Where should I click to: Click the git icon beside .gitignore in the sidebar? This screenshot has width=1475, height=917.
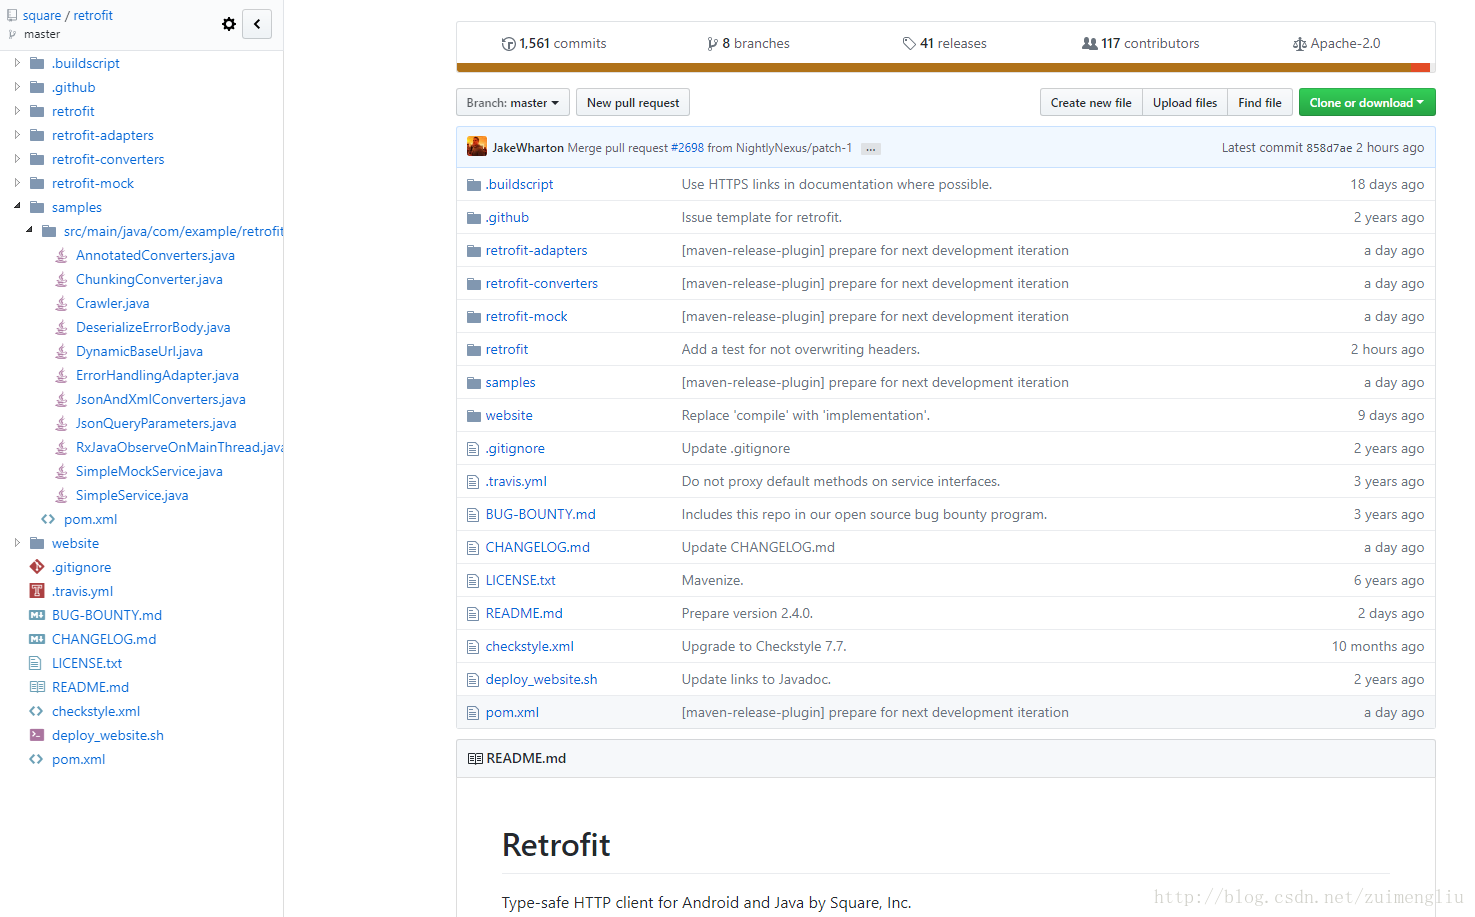(37, 567)
